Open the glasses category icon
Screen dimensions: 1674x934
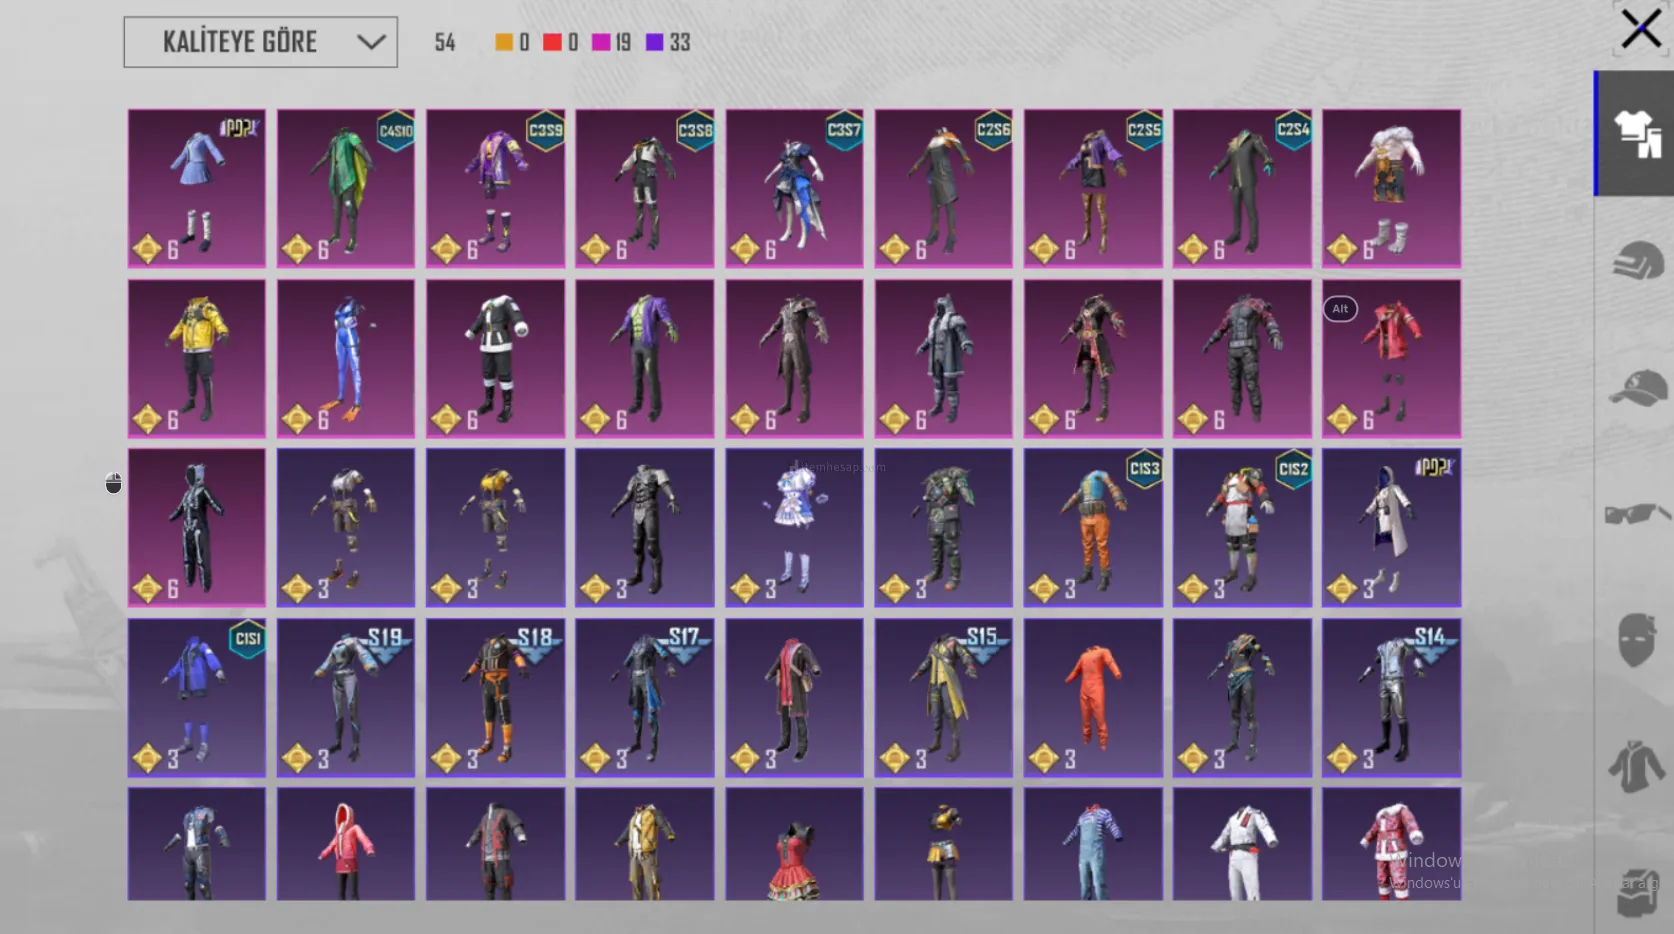coord(1636,514)
